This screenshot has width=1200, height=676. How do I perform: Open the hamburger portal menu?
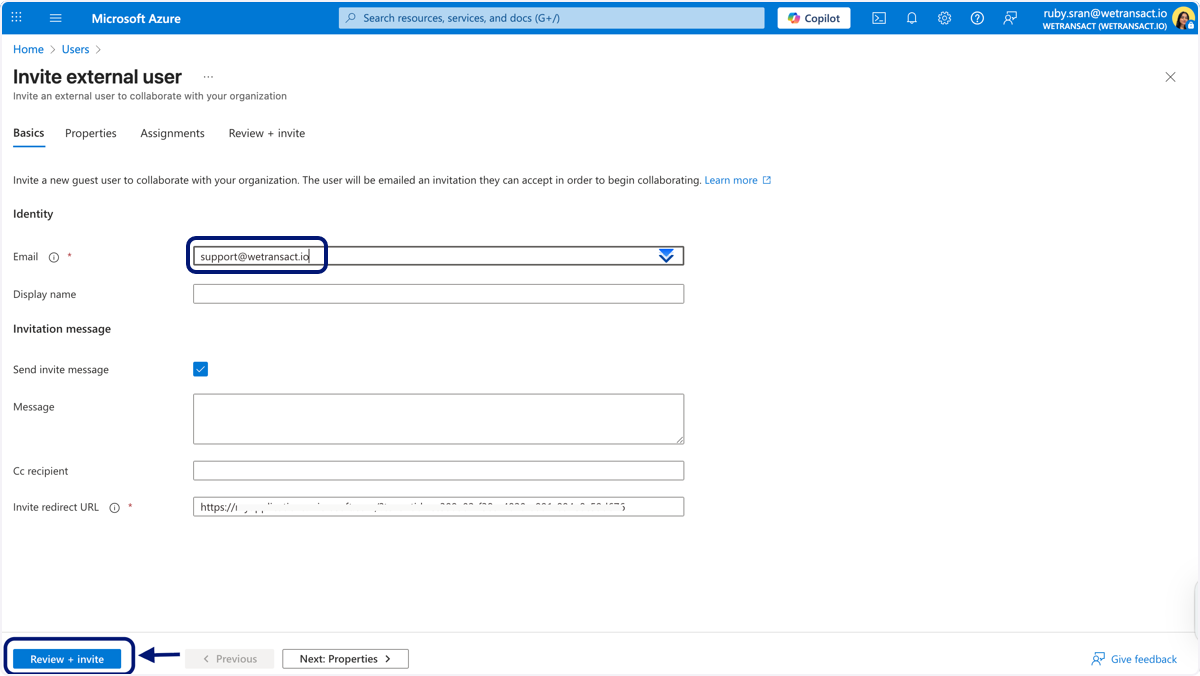tap(55, 18)
